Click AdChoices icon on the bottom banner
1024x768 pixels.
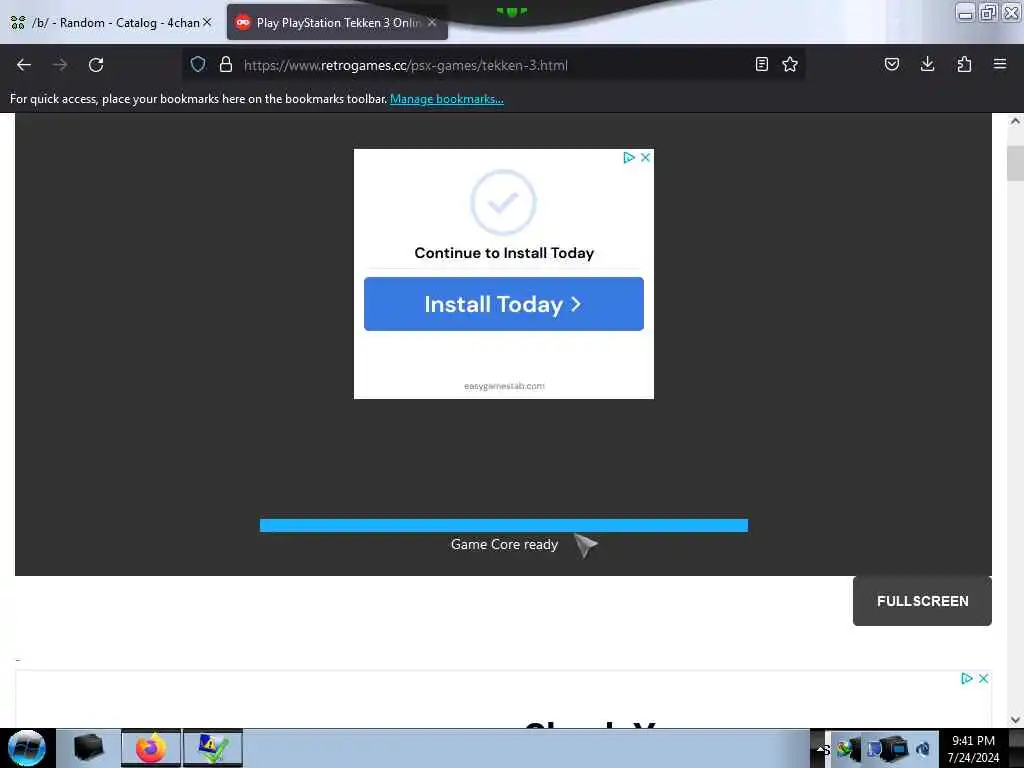coord(967,679)
